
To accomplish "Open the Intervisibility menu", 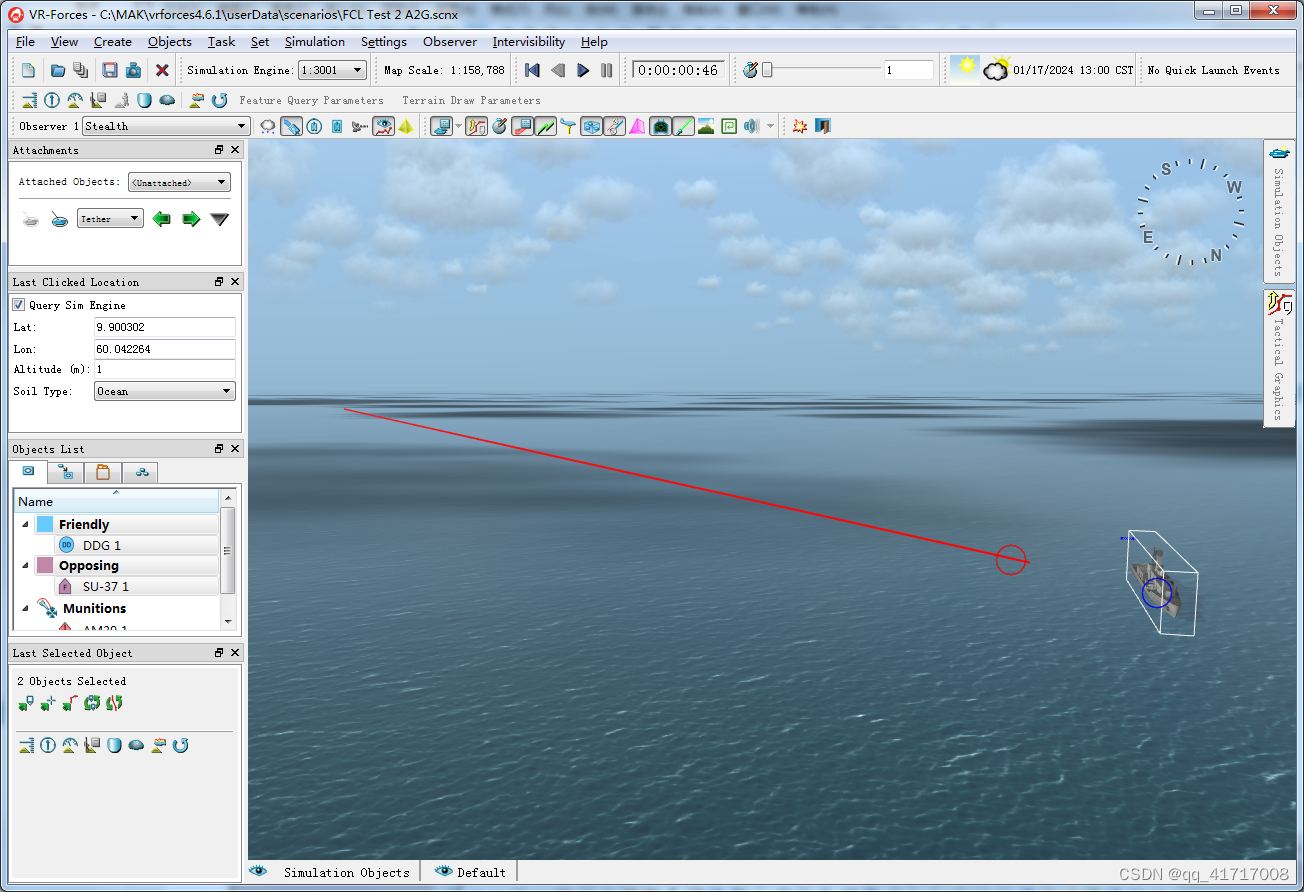I will pyautogui.click(x=529, y=42).
